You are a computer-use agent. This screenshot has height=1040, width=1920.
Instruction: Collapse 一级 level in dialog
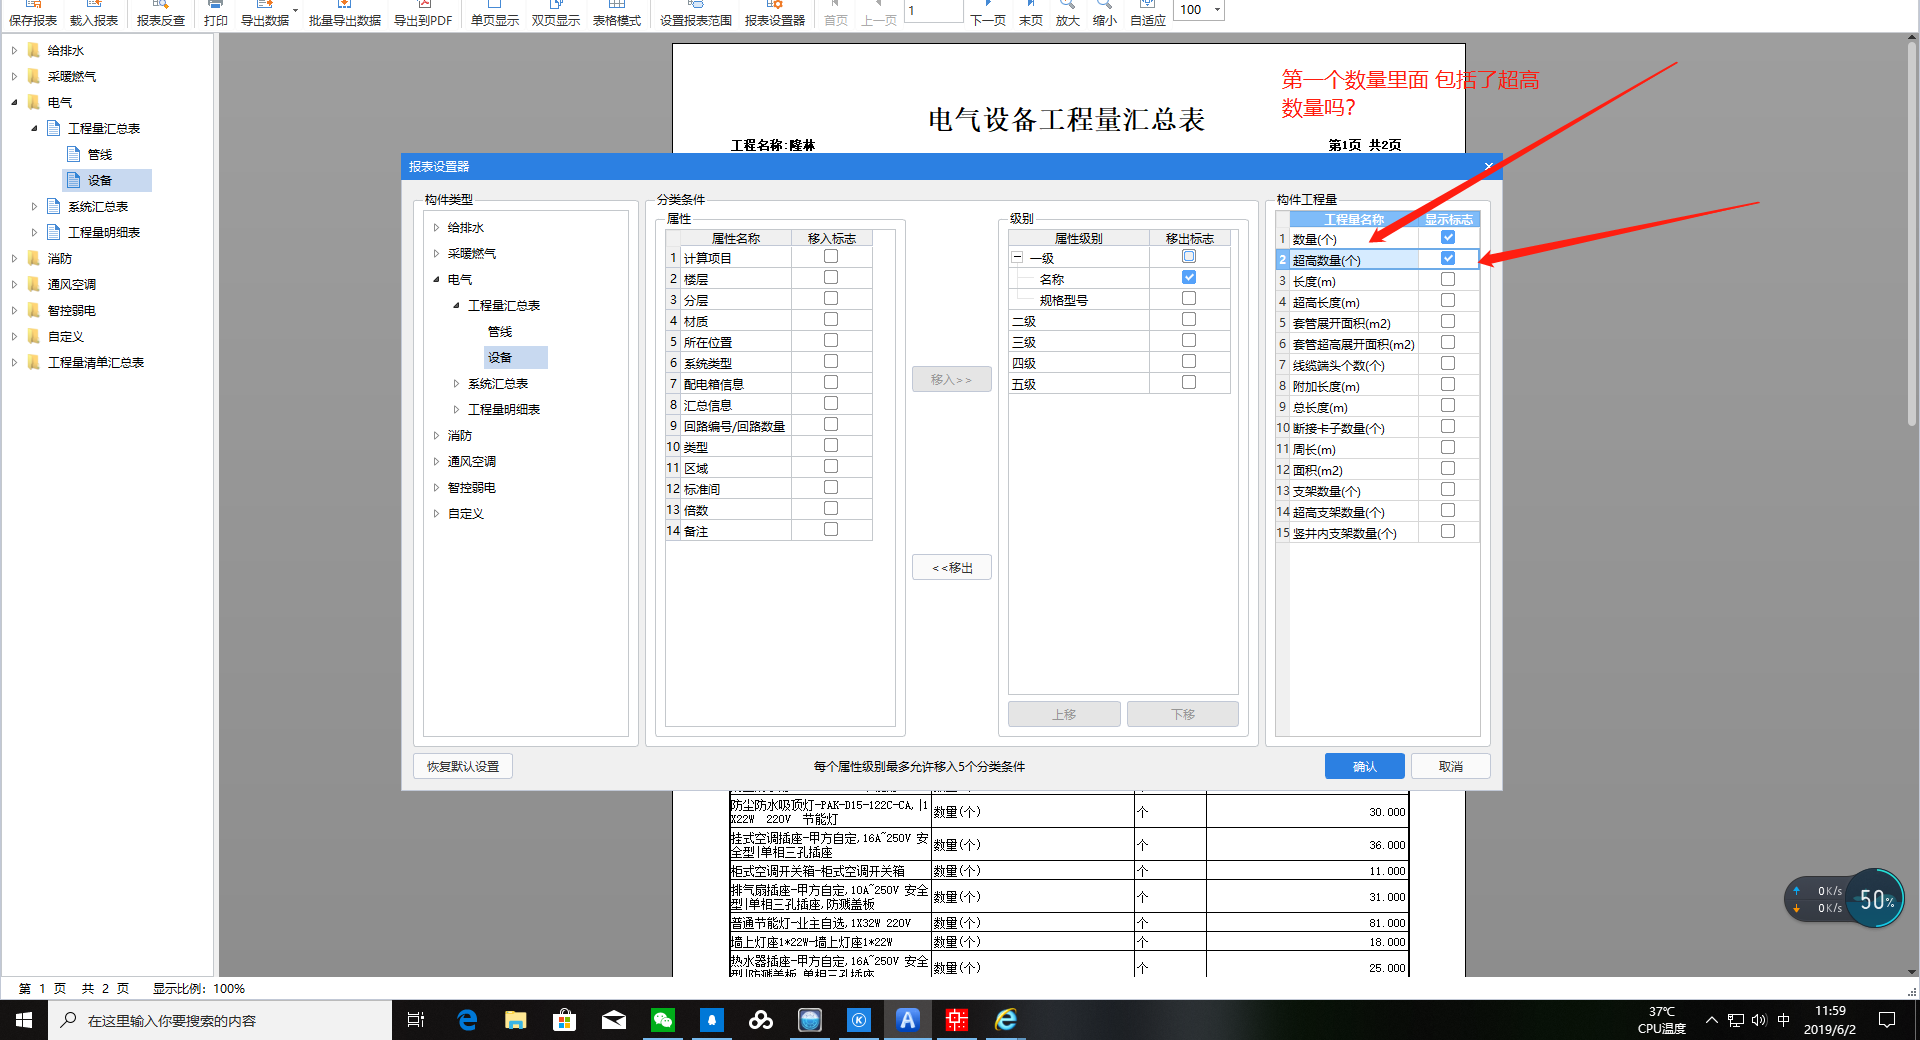click(x=1017, y=258)
